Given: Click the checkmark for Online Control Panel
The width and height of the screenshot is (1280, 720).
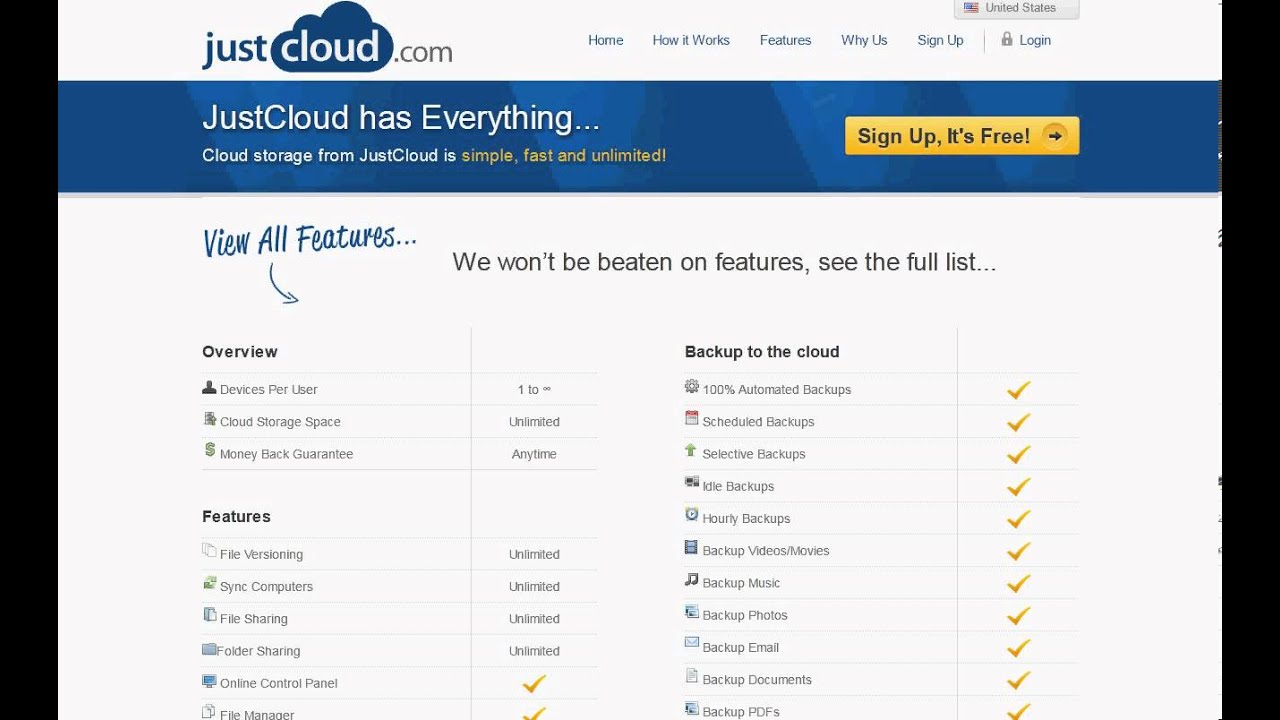Looking at the screenshot, I should click(x=534, y=684).
